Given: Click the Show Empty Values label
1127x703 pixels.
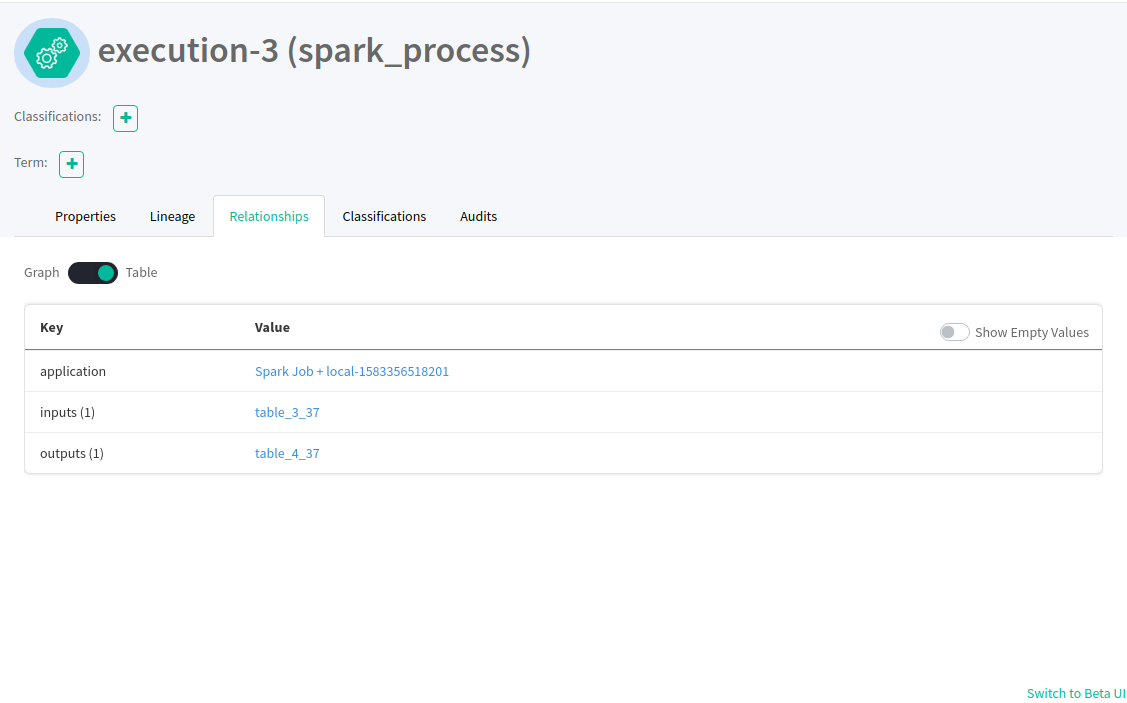Looking at the screenshot, I should tap(1031, 332).
